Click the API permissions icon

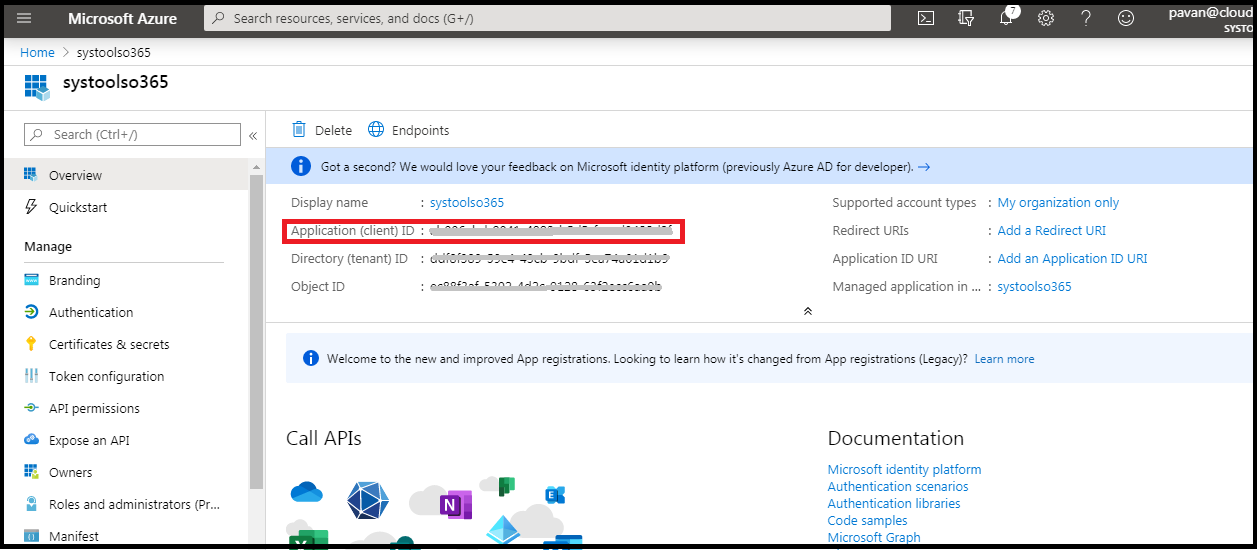(31, 408)
